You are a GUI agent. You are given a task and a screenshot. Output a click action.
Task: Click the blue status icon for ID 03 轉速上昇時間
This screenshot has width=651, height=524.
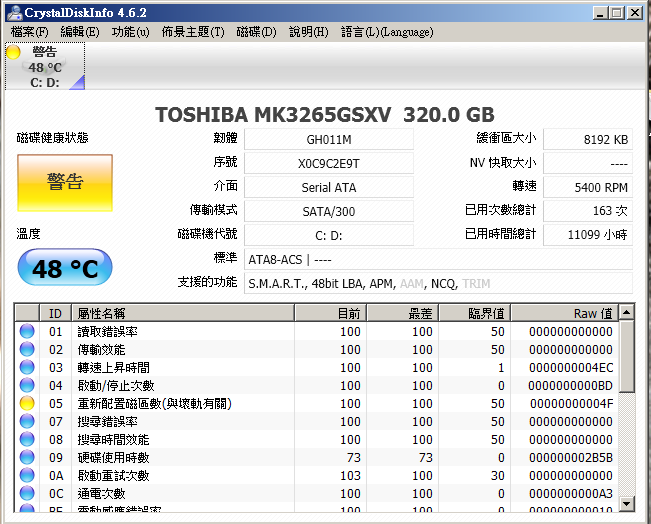27,367
